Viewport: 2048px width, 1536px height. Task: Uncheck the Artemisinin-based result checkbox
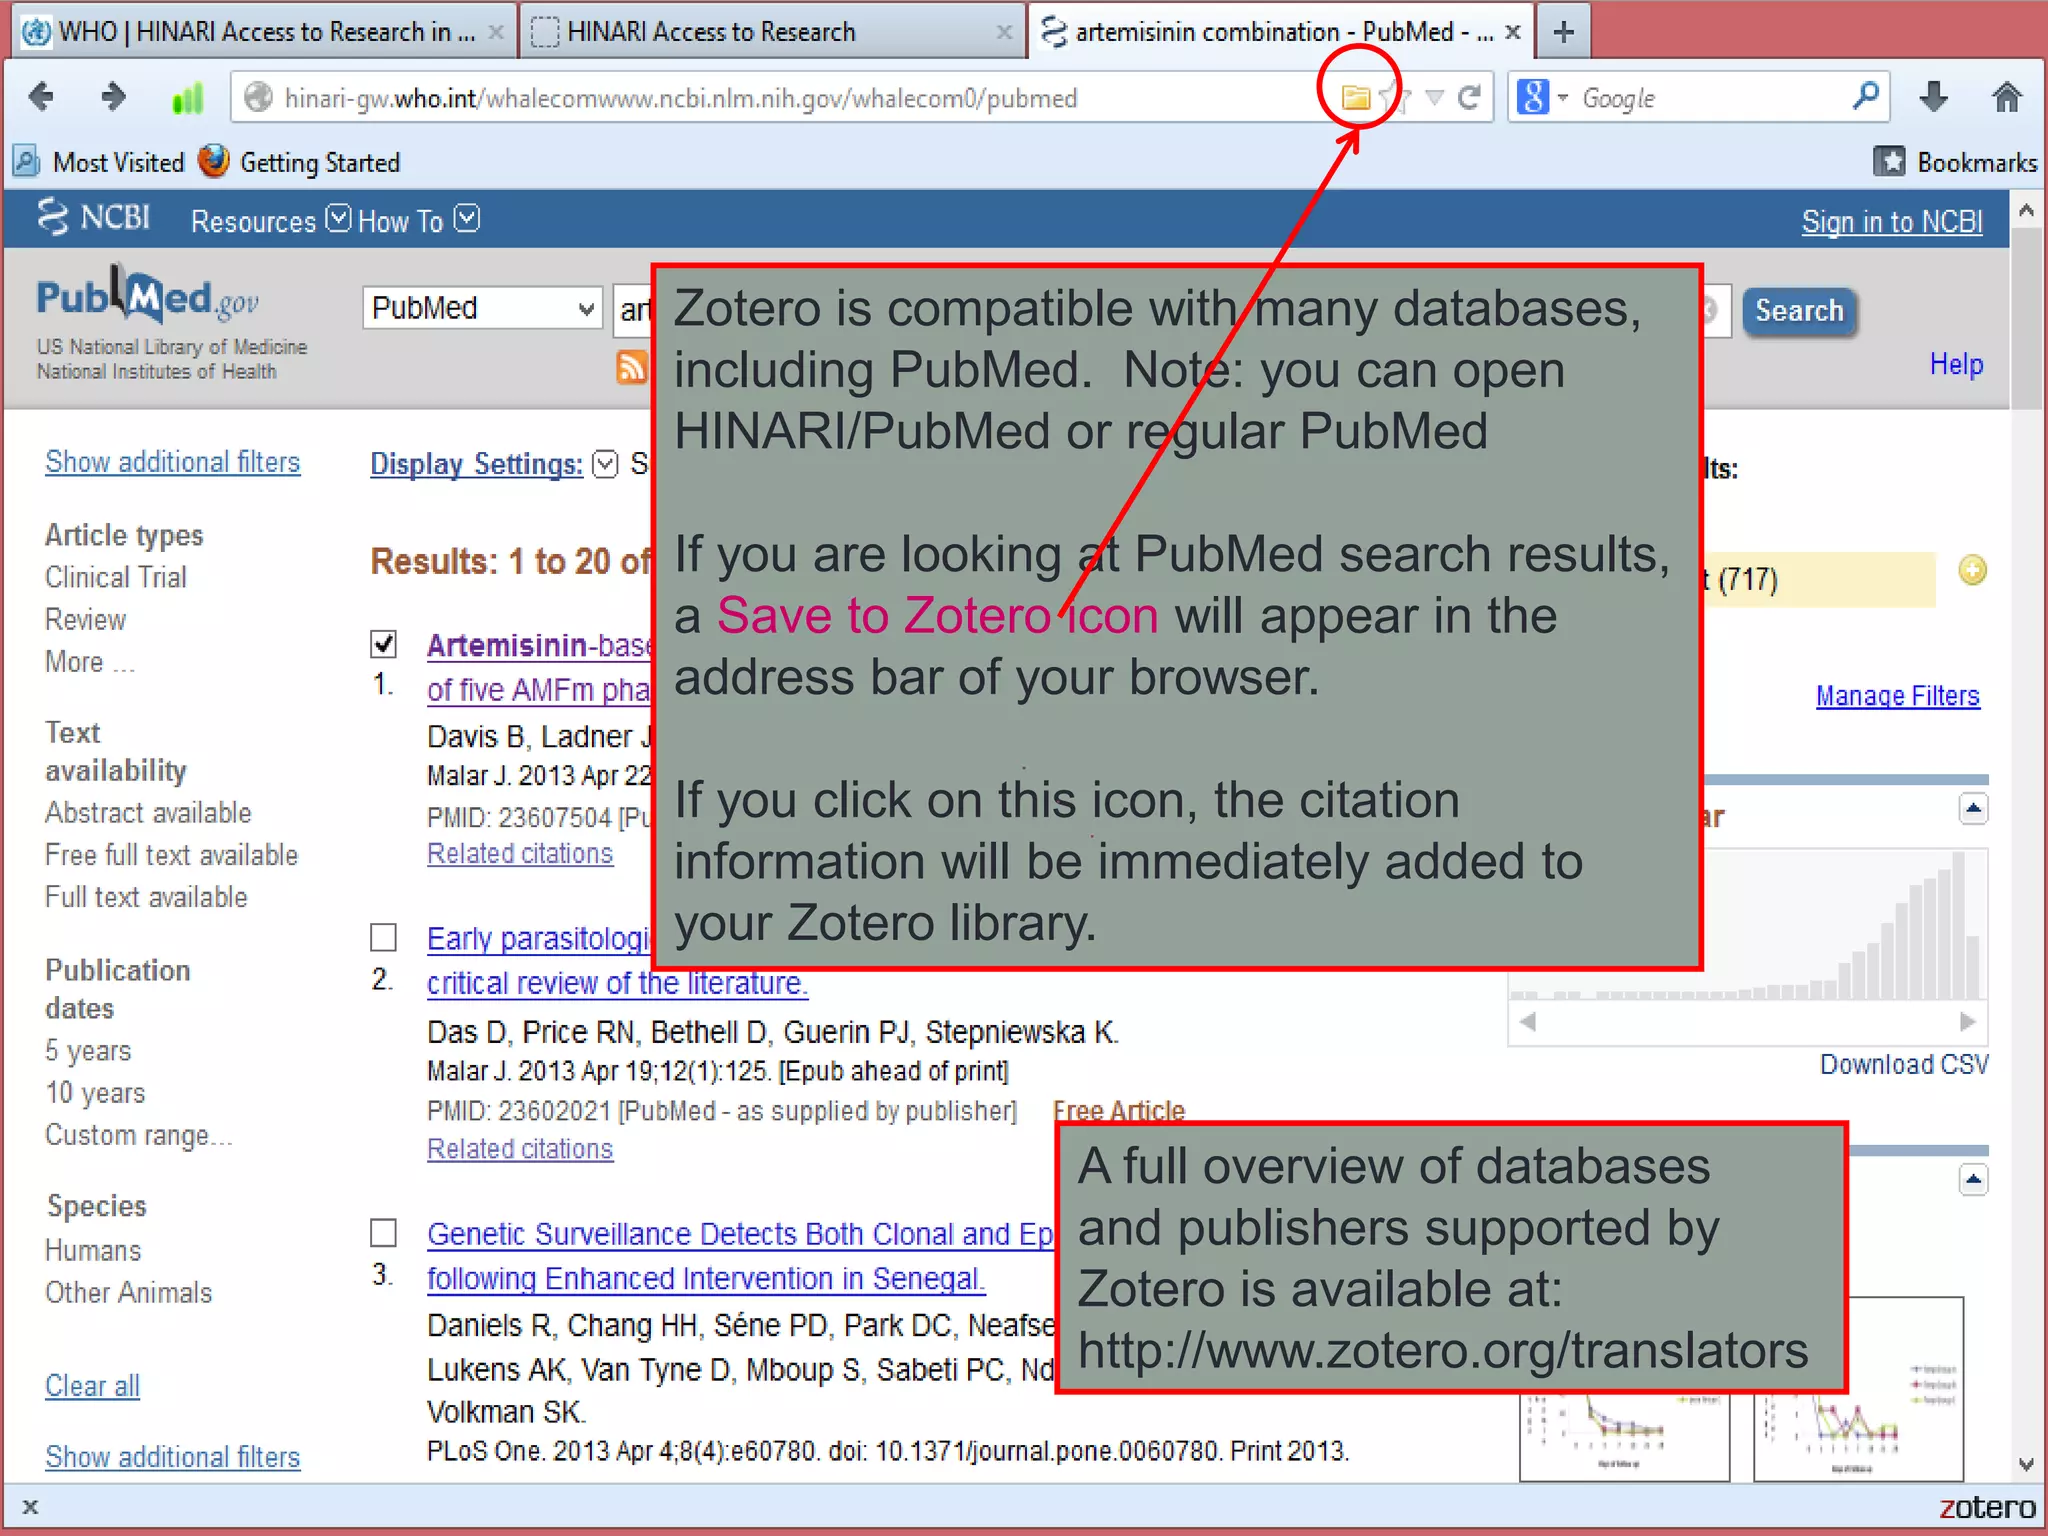pyautogui.click(x=384, y=643)
